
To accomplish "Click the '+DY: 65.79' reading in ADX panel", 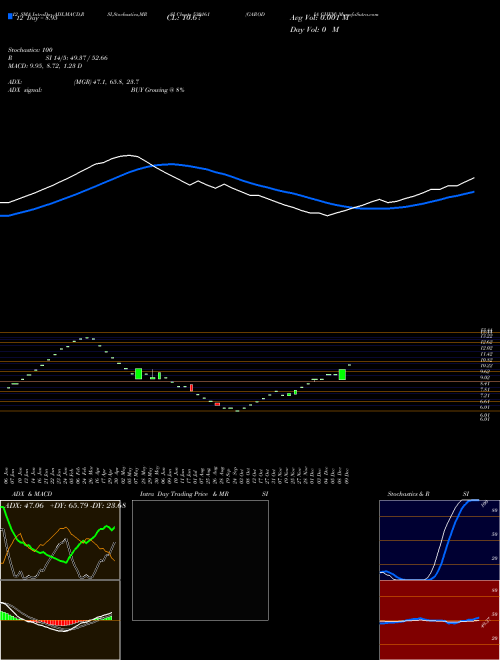I will 70,506.
